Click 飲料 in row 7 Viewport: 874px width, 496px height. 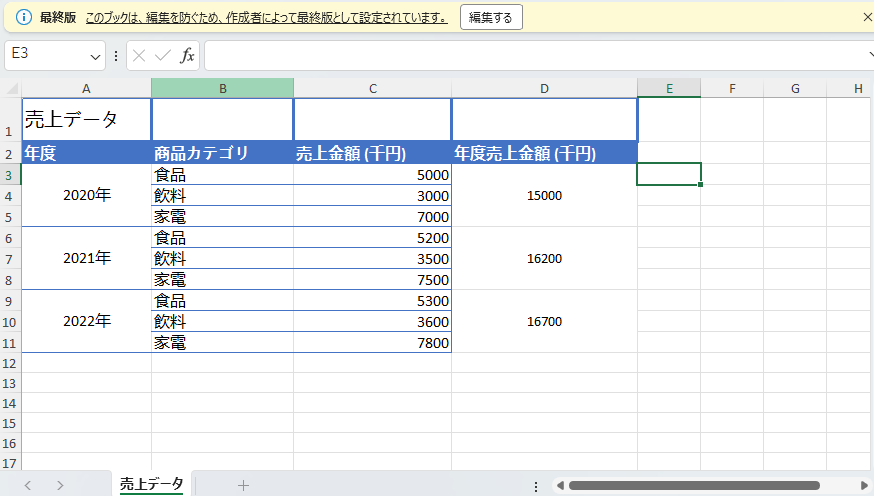pyautogui.click(x=222, y=259)
